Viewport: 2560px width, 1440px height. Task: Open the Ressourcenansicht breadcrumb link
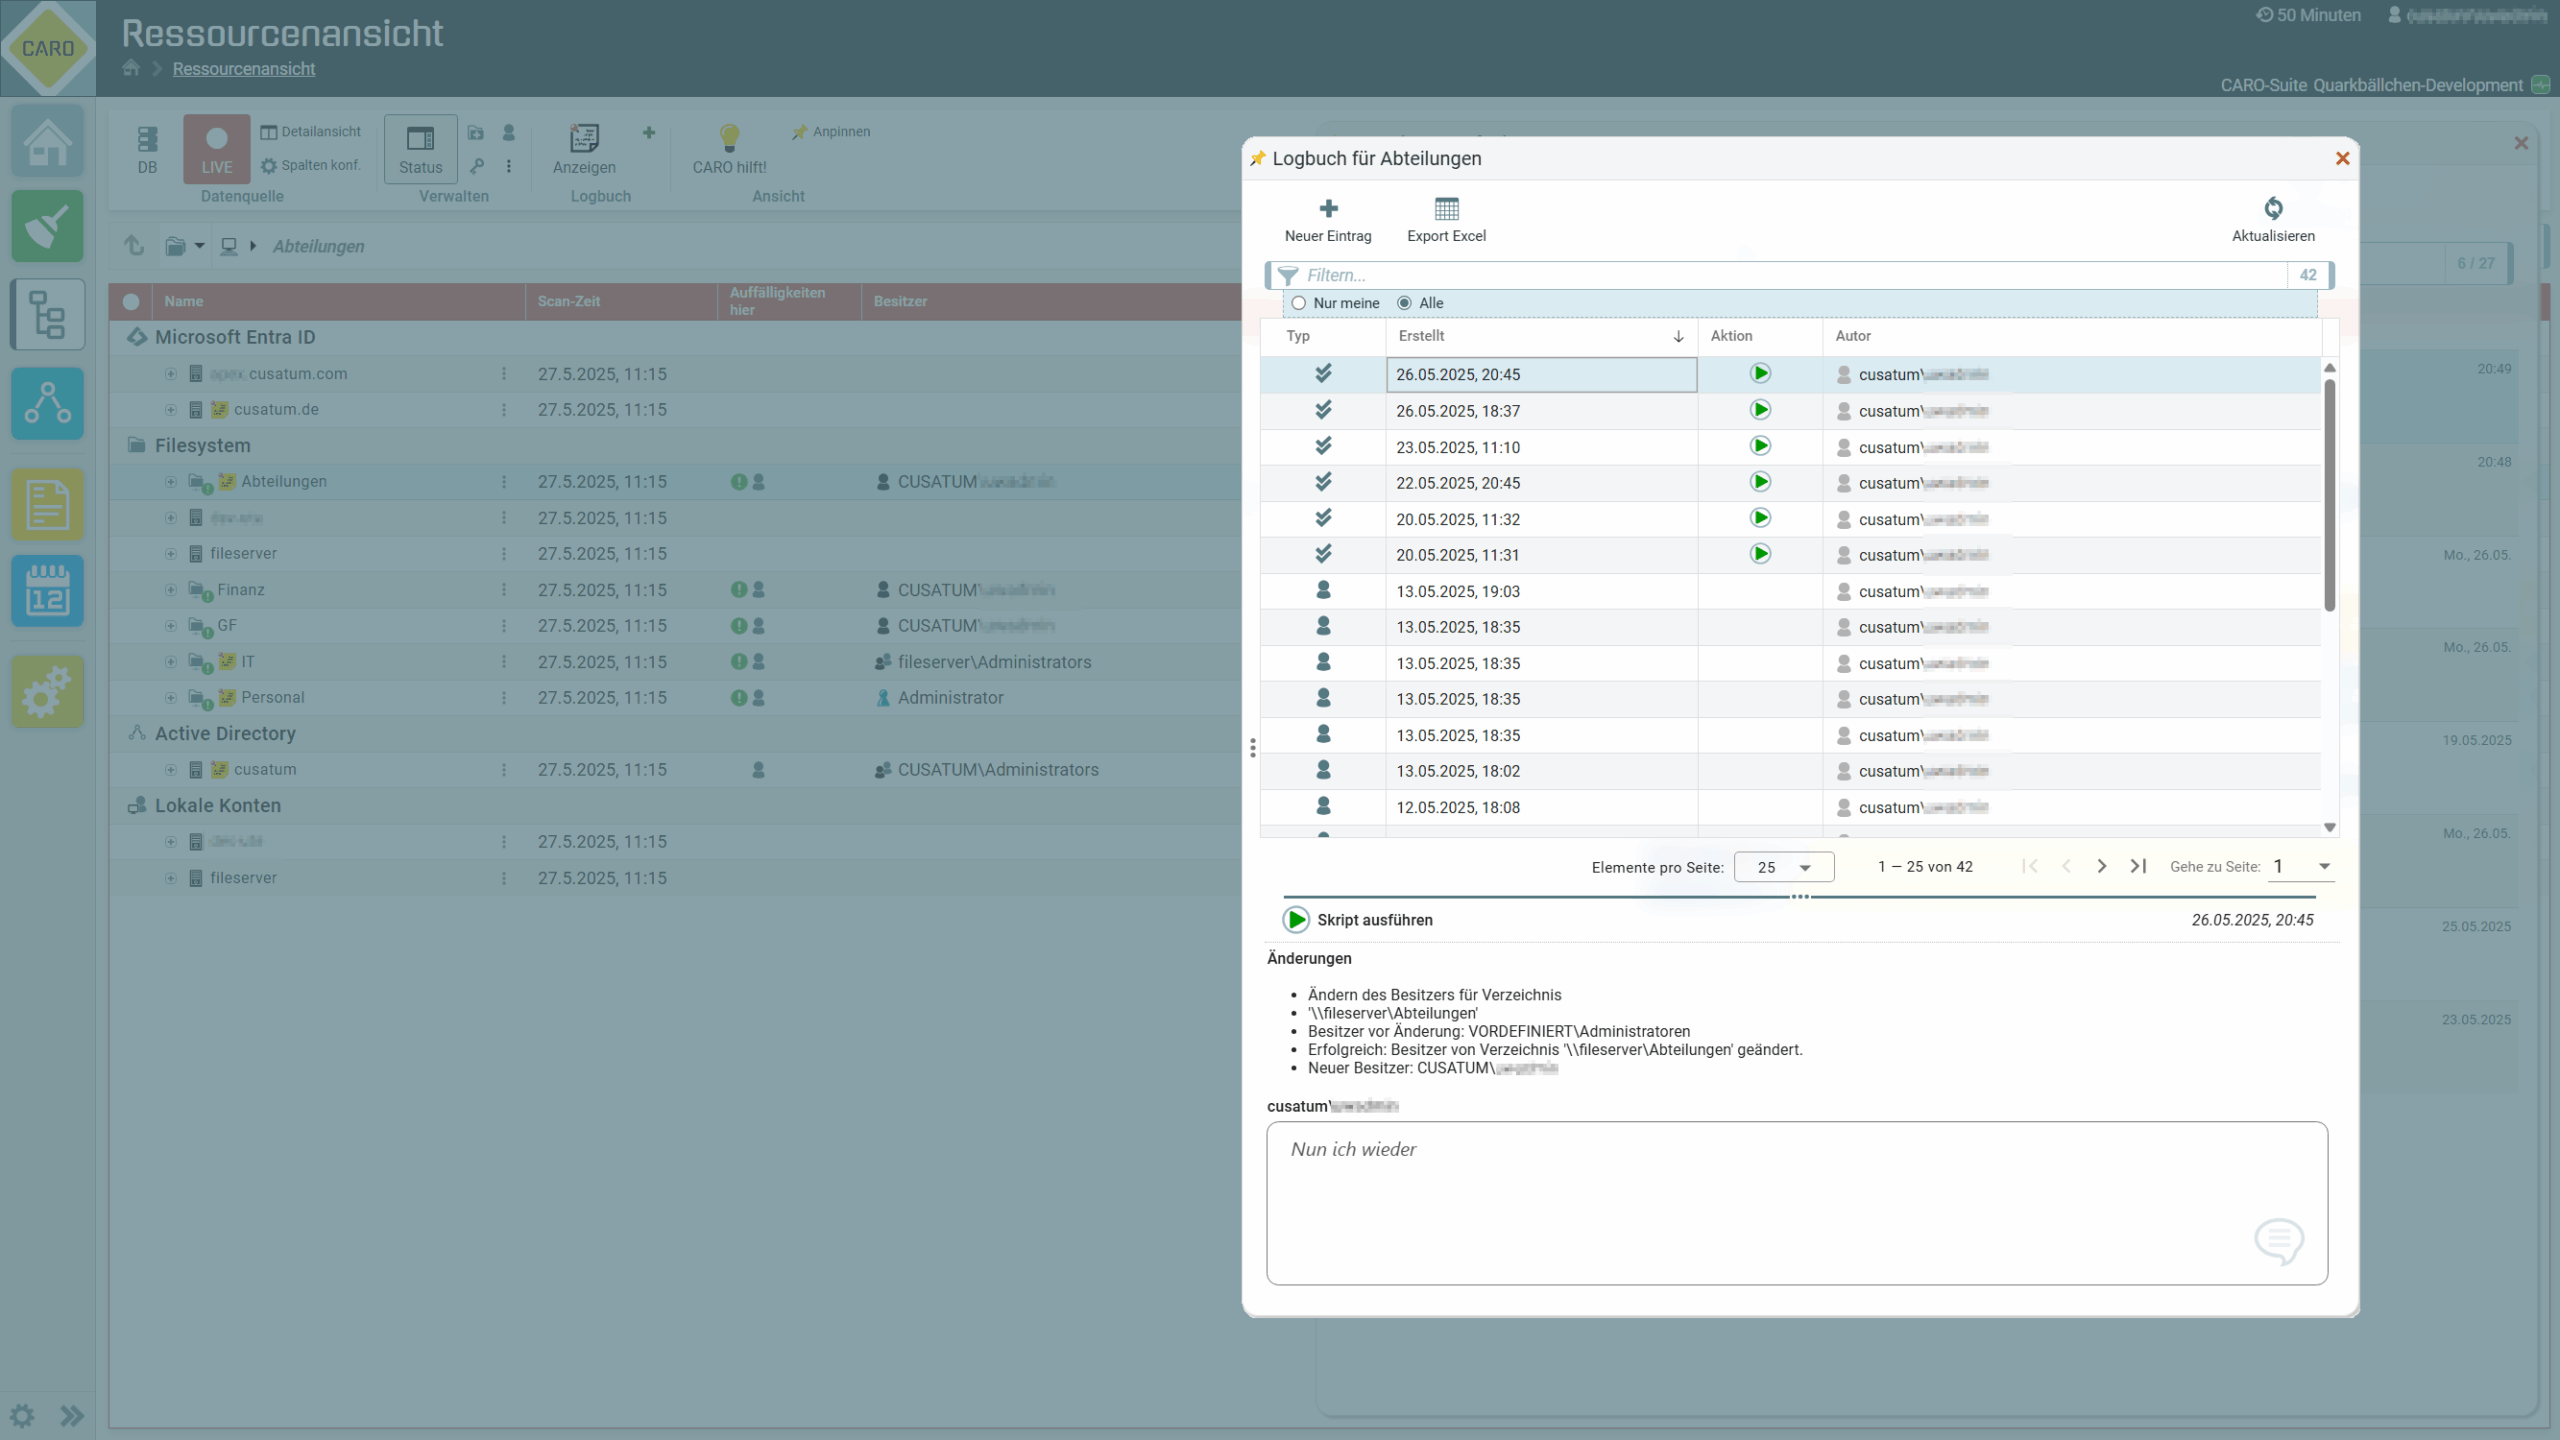pyautogui.click(x=244, y=69)
